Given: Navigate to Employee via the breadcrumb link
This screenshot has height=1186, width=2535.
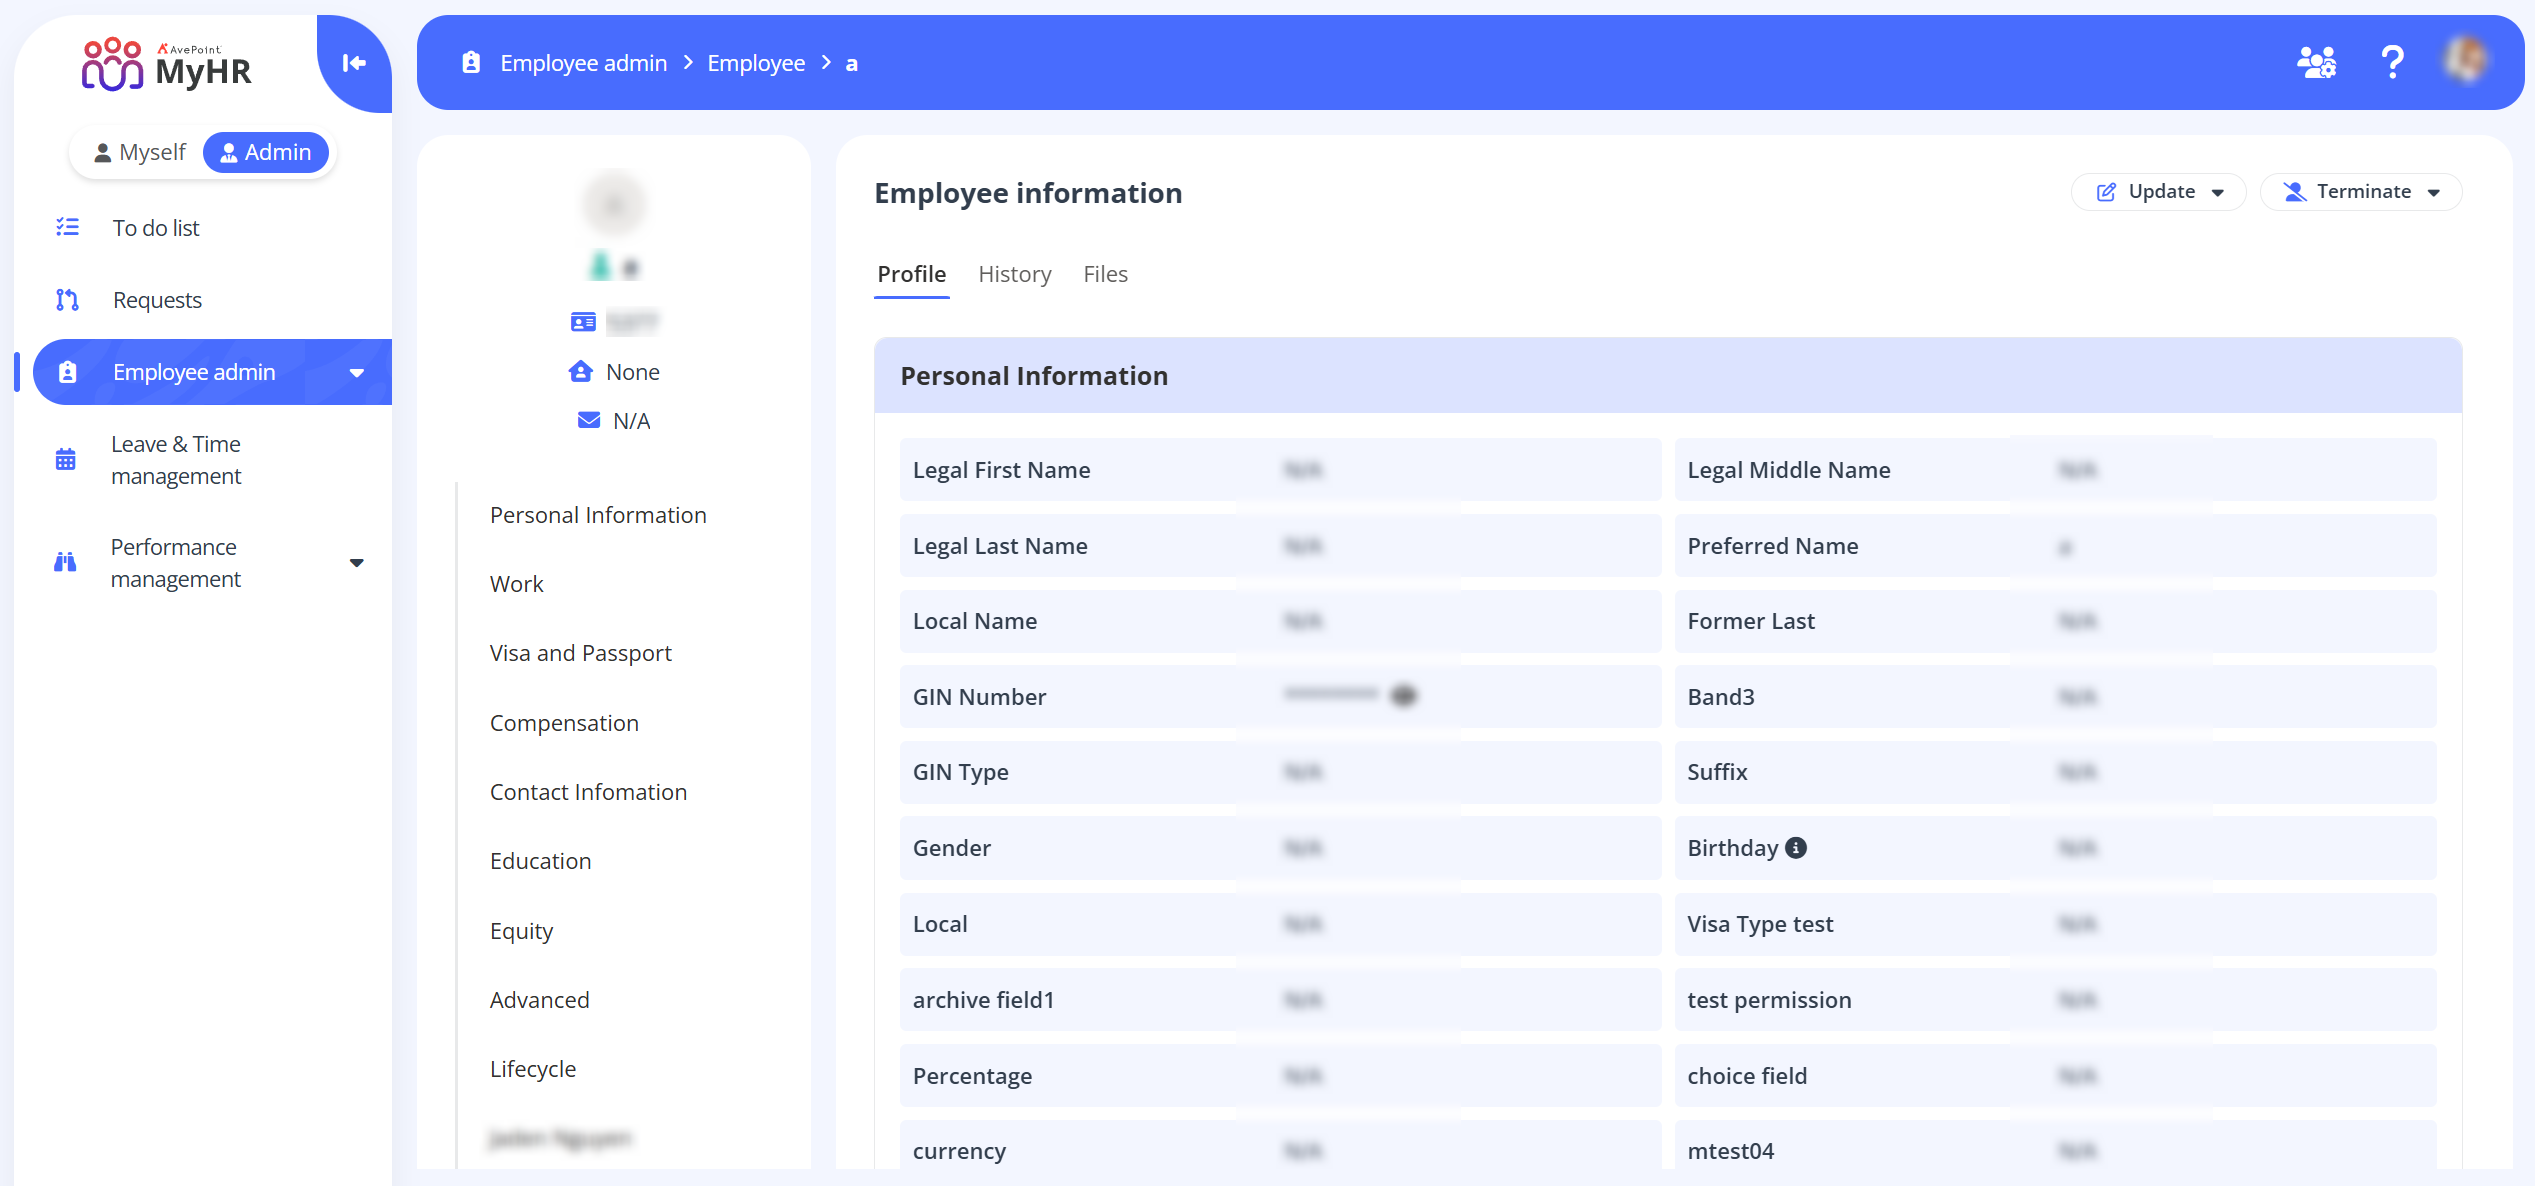Looking at the screenshot, I should pos(756,62).
